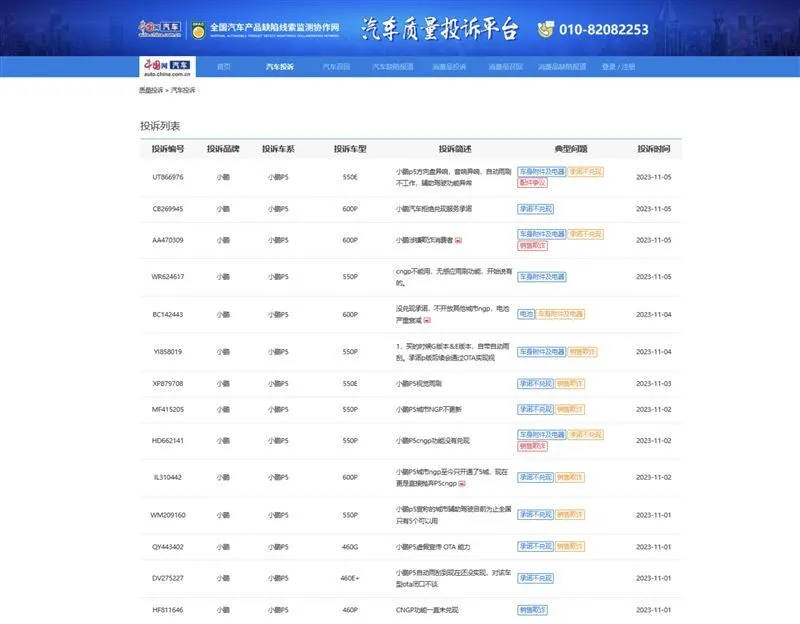800x624 pixels.
Task: Click the round DPAC emblem in the banner
Action: click(x=198, y=30)
